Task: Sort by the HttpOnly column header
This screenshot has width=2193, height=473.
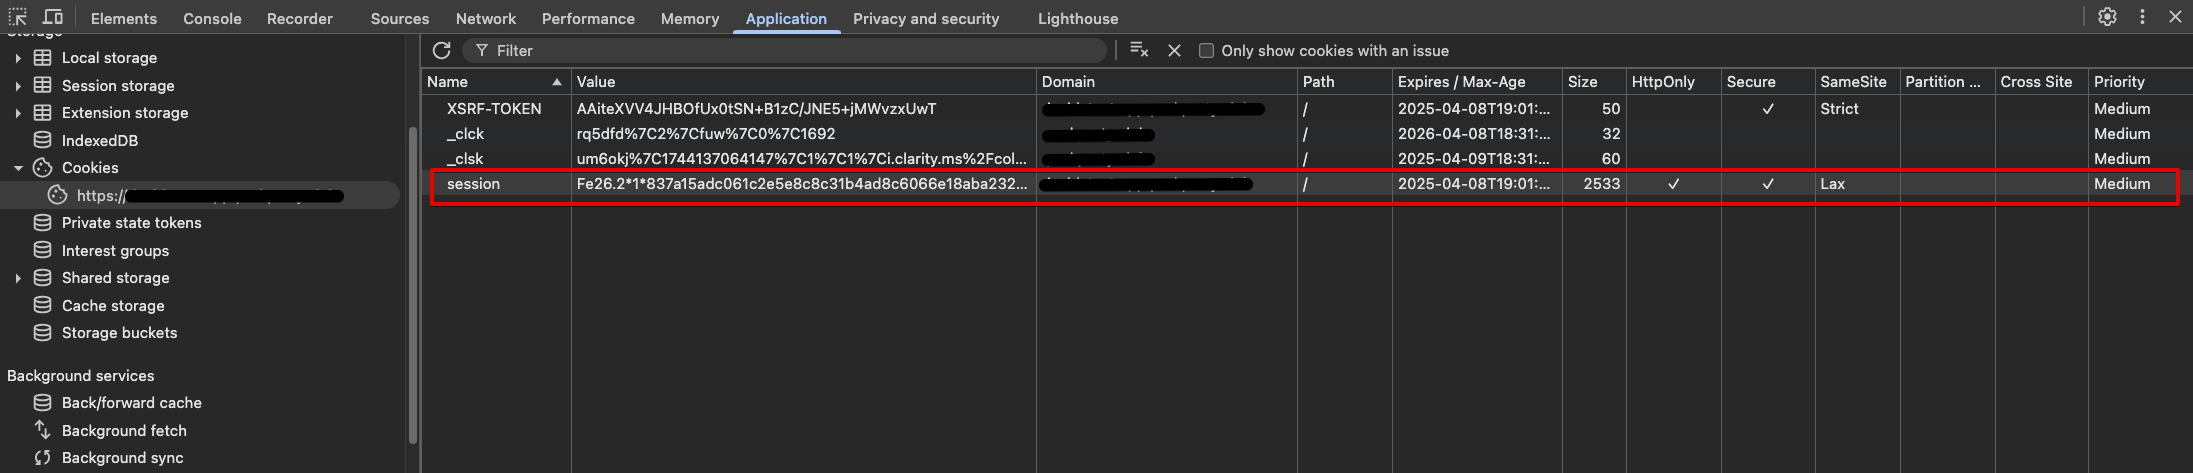Action: 1674,82
